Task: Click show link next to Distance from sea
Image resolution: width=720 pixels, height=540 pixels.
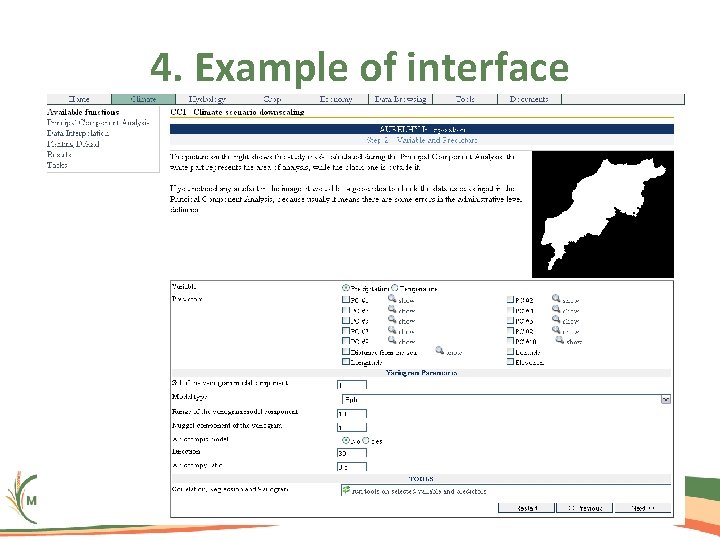Action: click(454, 353)
